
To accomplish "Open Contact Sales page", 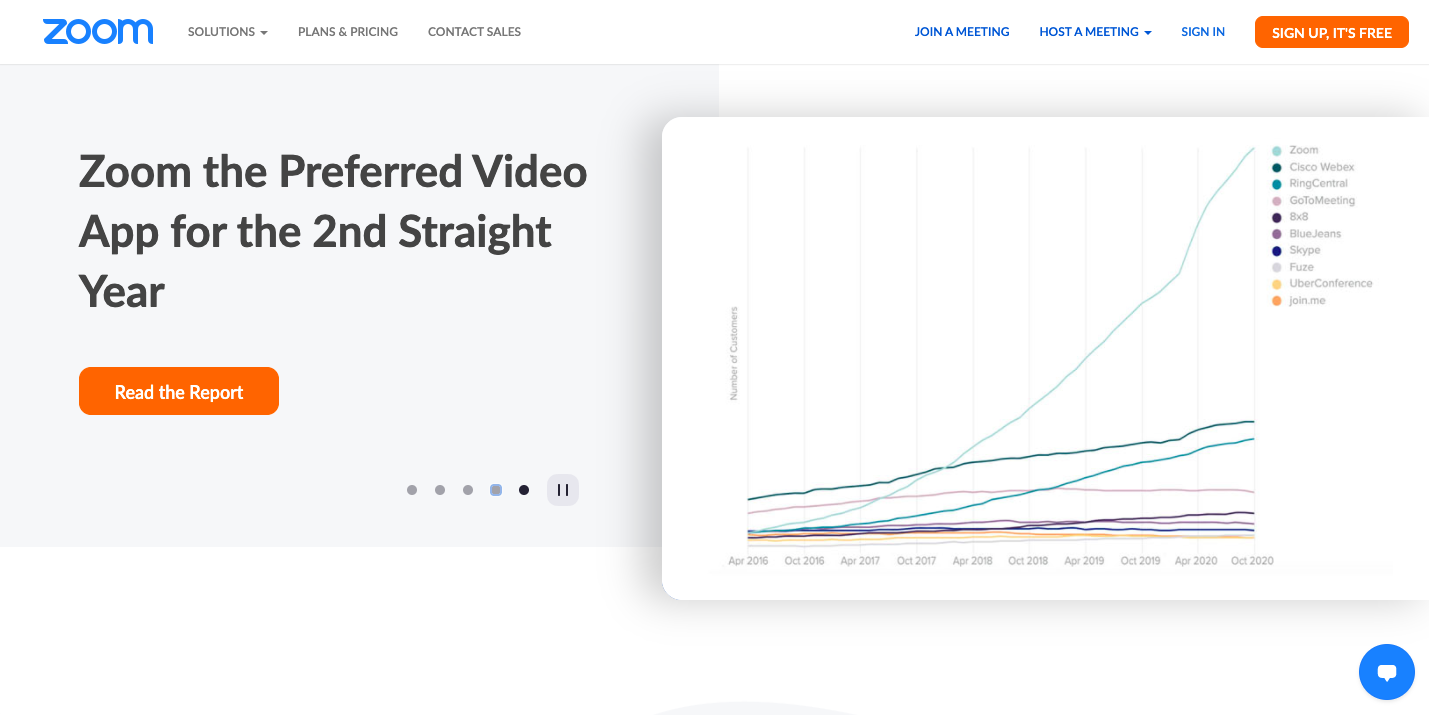I will [x=474, y=32].
